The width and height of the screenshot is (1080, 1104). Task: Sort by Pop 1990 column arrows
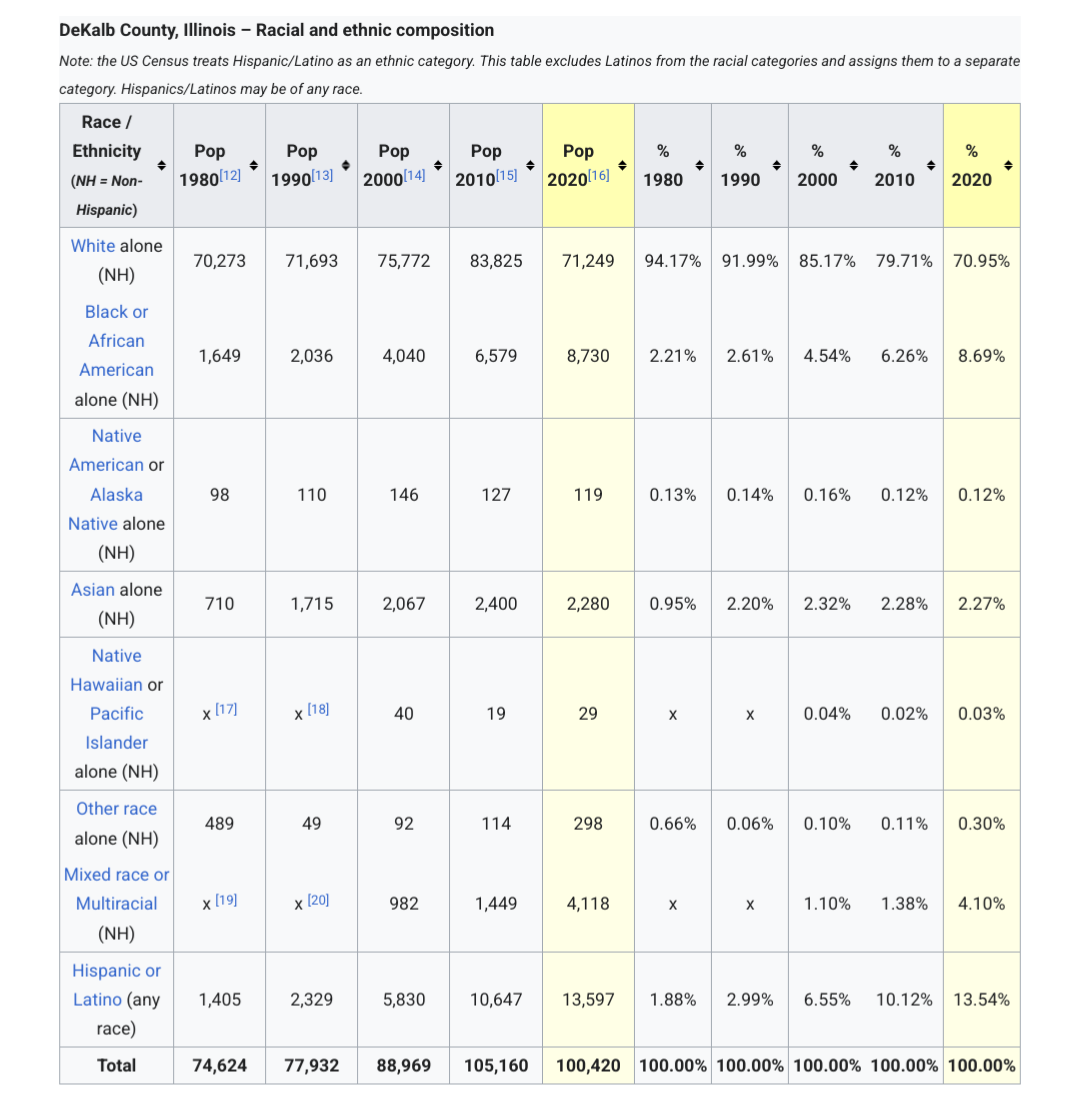pyautogui.click(x=346, y=165)
